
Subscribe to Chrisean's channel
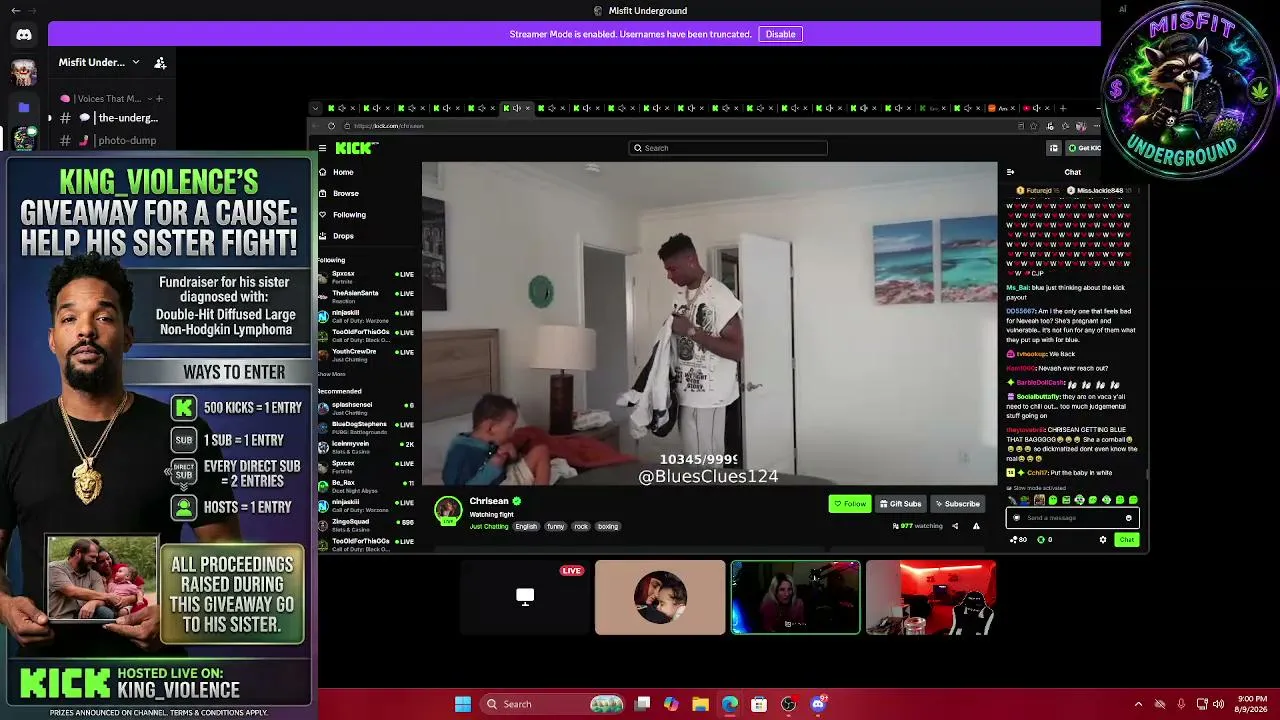[x=958, y=504]
